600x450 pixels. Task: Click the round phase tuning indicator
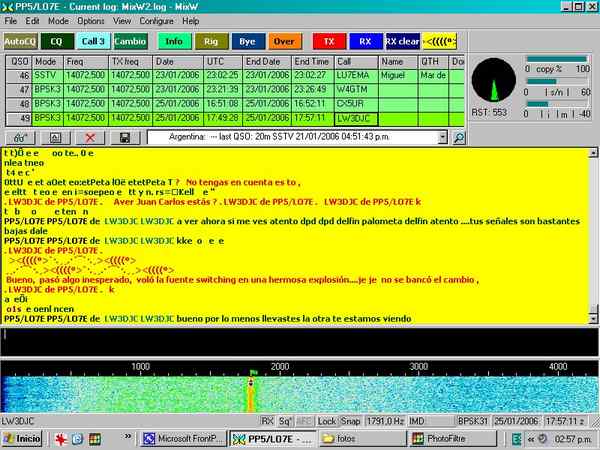pos(494,80)
